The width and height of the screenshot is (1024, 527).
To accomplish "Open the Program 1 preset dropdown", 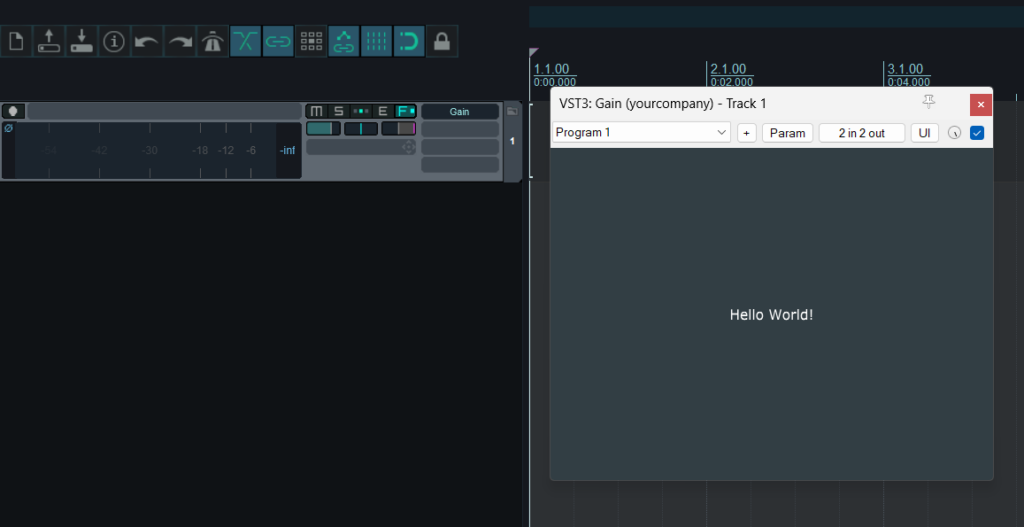I will [641, 133].
